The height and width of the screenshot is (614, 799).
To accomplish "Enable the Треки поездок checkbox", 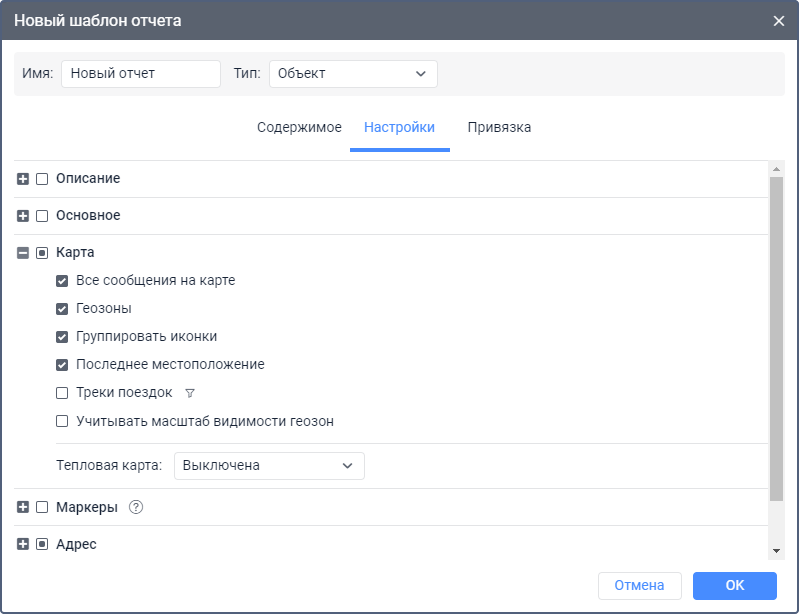I will 62,393.
